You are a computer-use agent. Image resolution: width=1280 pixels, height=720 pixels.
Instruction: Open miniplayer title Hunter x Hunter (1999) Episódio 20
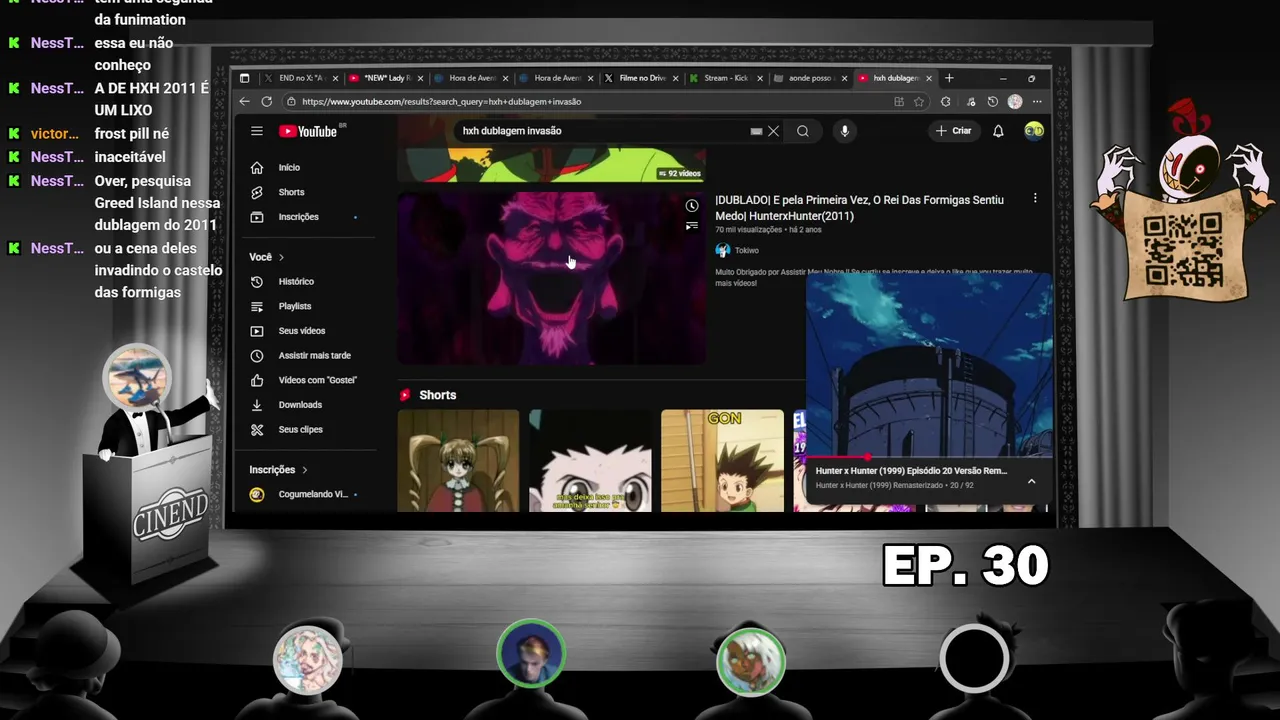(x=911, y=470)
